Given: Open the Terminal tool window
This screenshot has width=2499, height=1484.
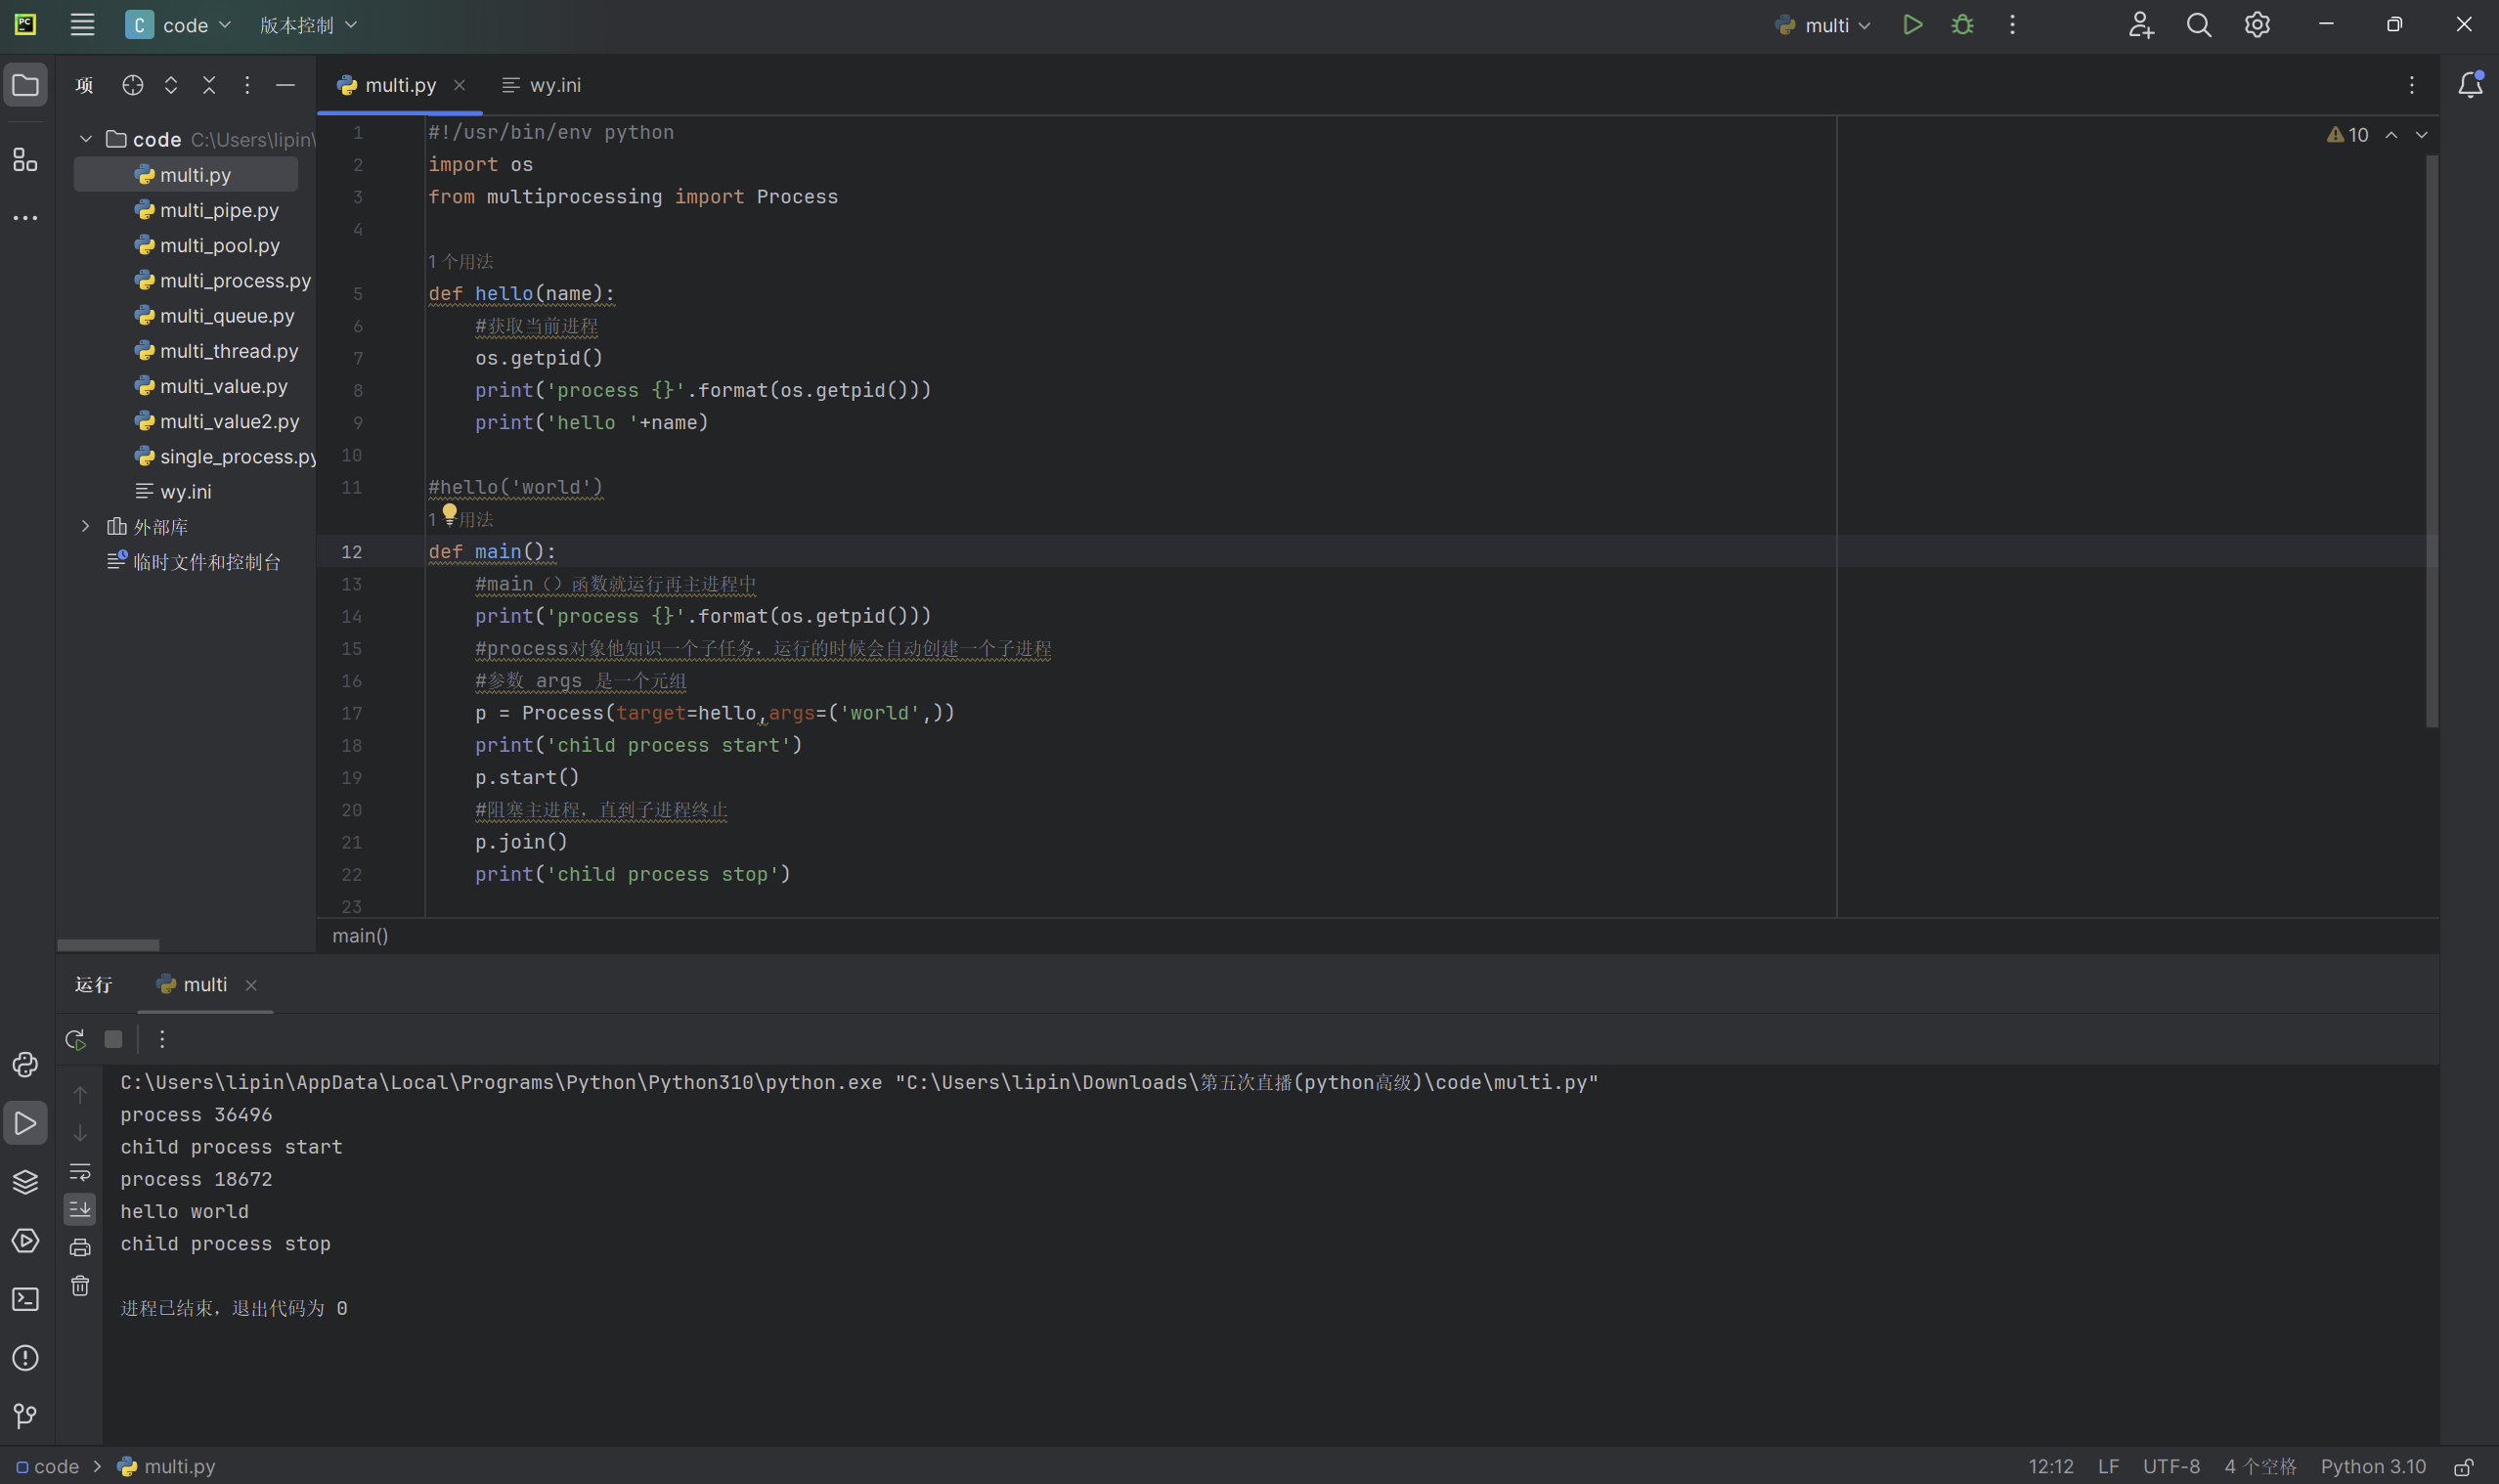Looking at the screenshot, I should [25, 1299].
